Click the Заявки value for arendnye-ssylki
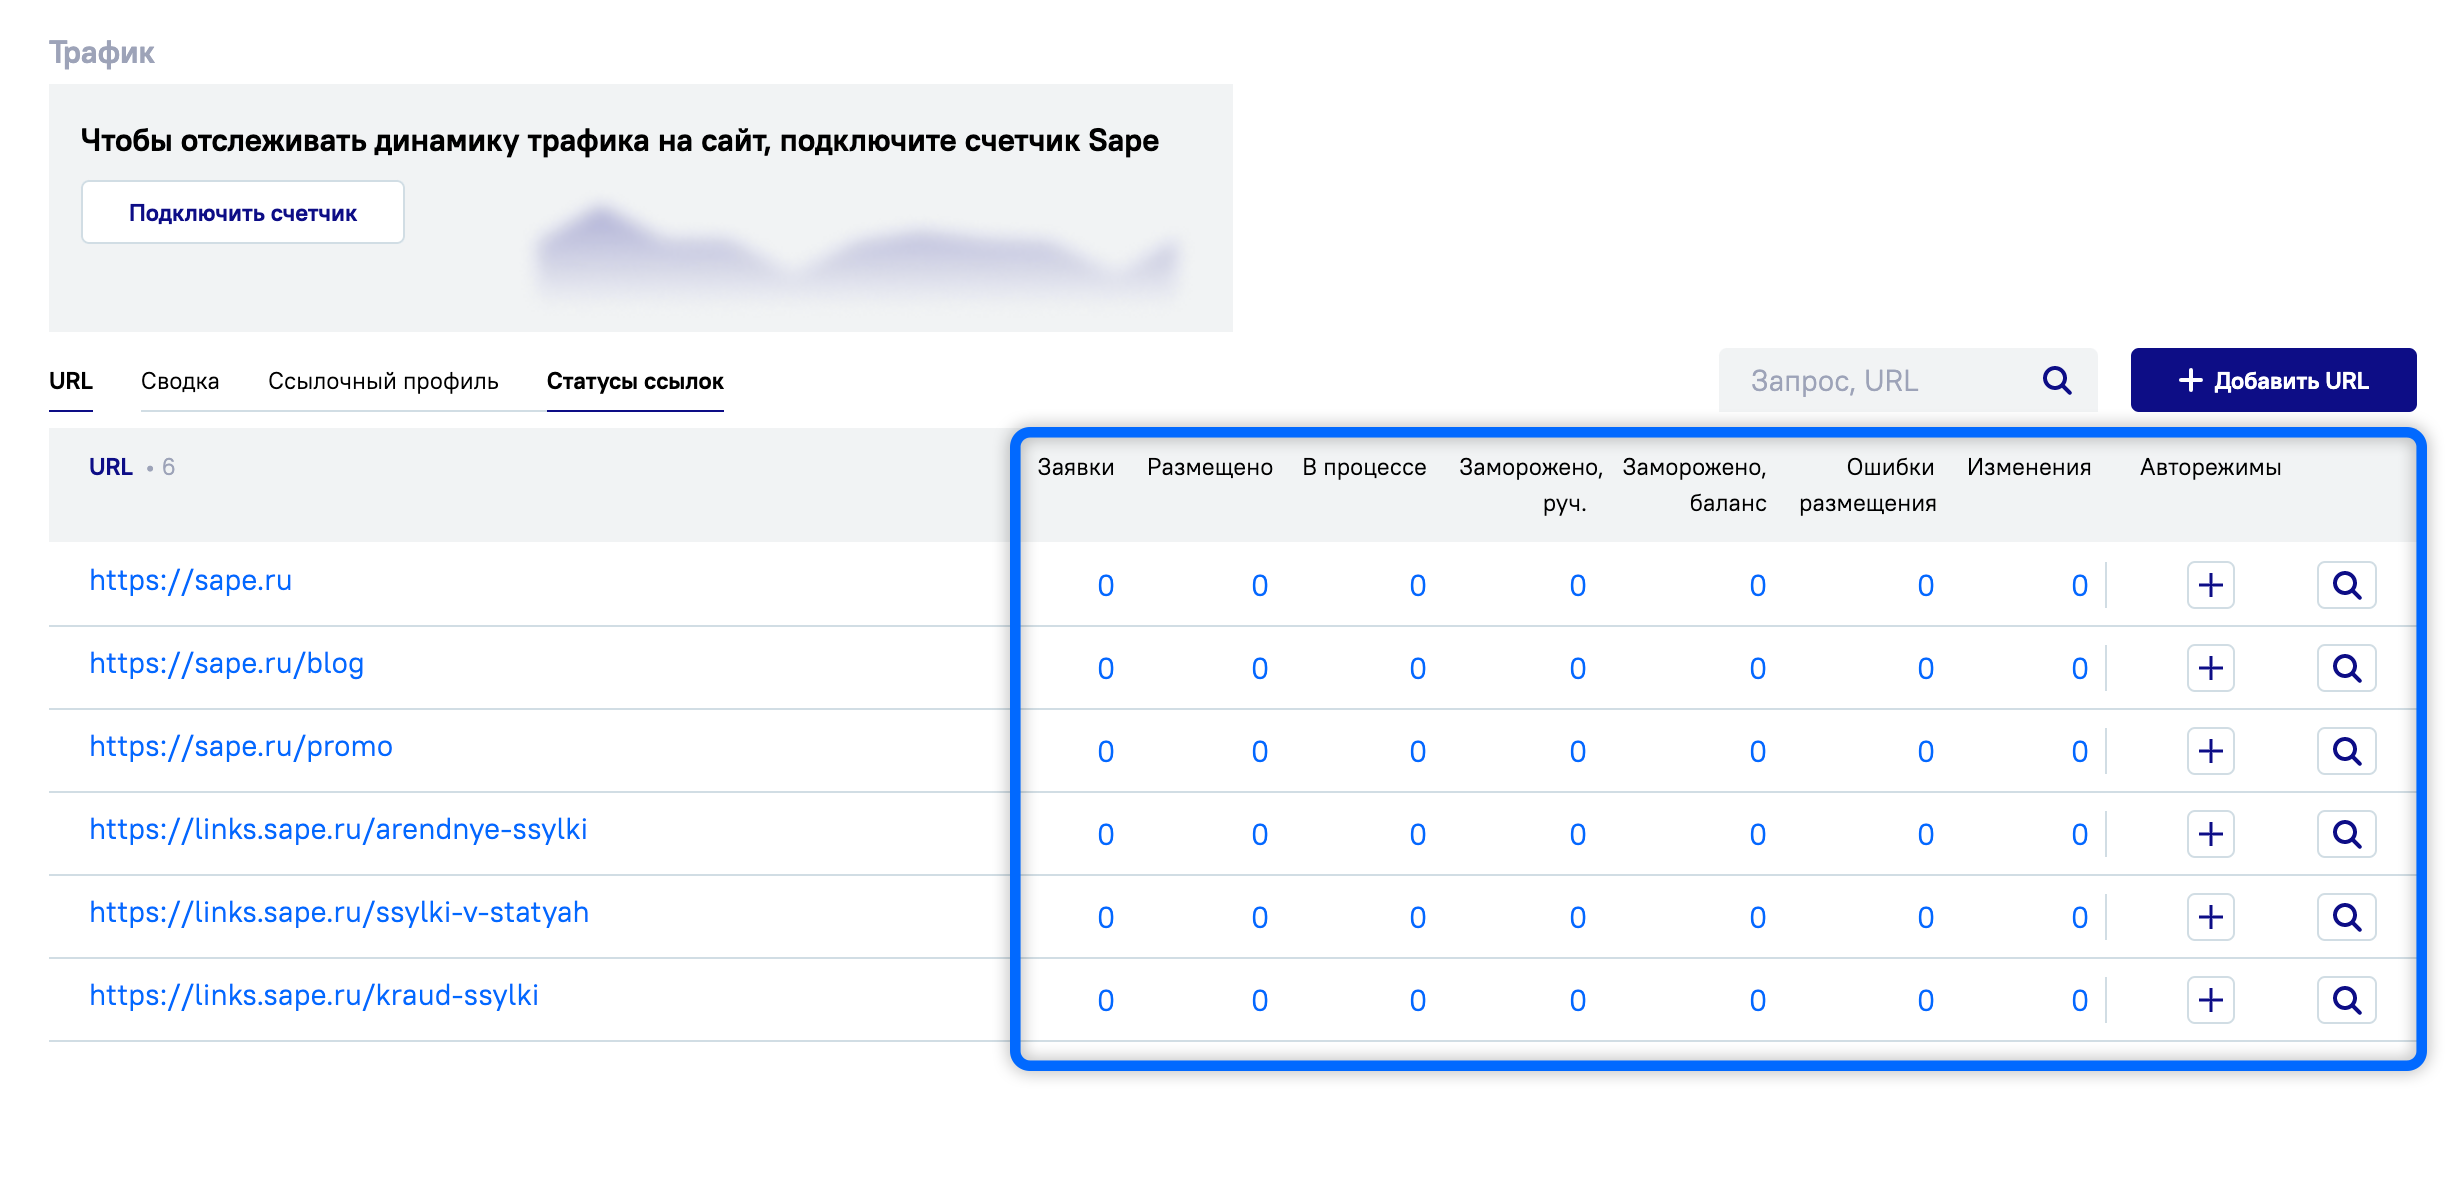The image size is (2459, 1197). coord(1105,834)
